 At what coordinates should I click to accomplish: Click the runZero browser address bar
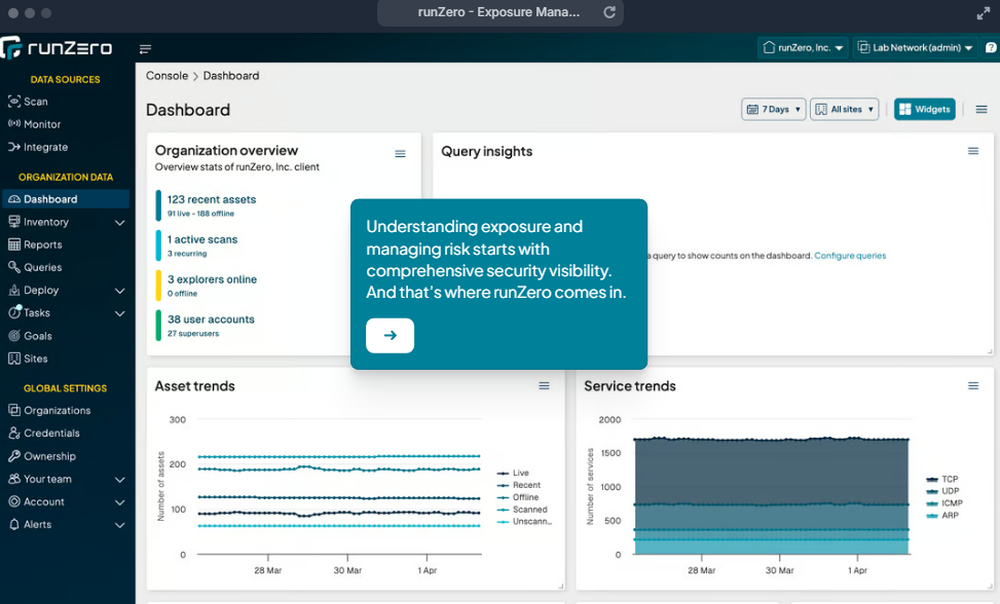pos(499,13)
